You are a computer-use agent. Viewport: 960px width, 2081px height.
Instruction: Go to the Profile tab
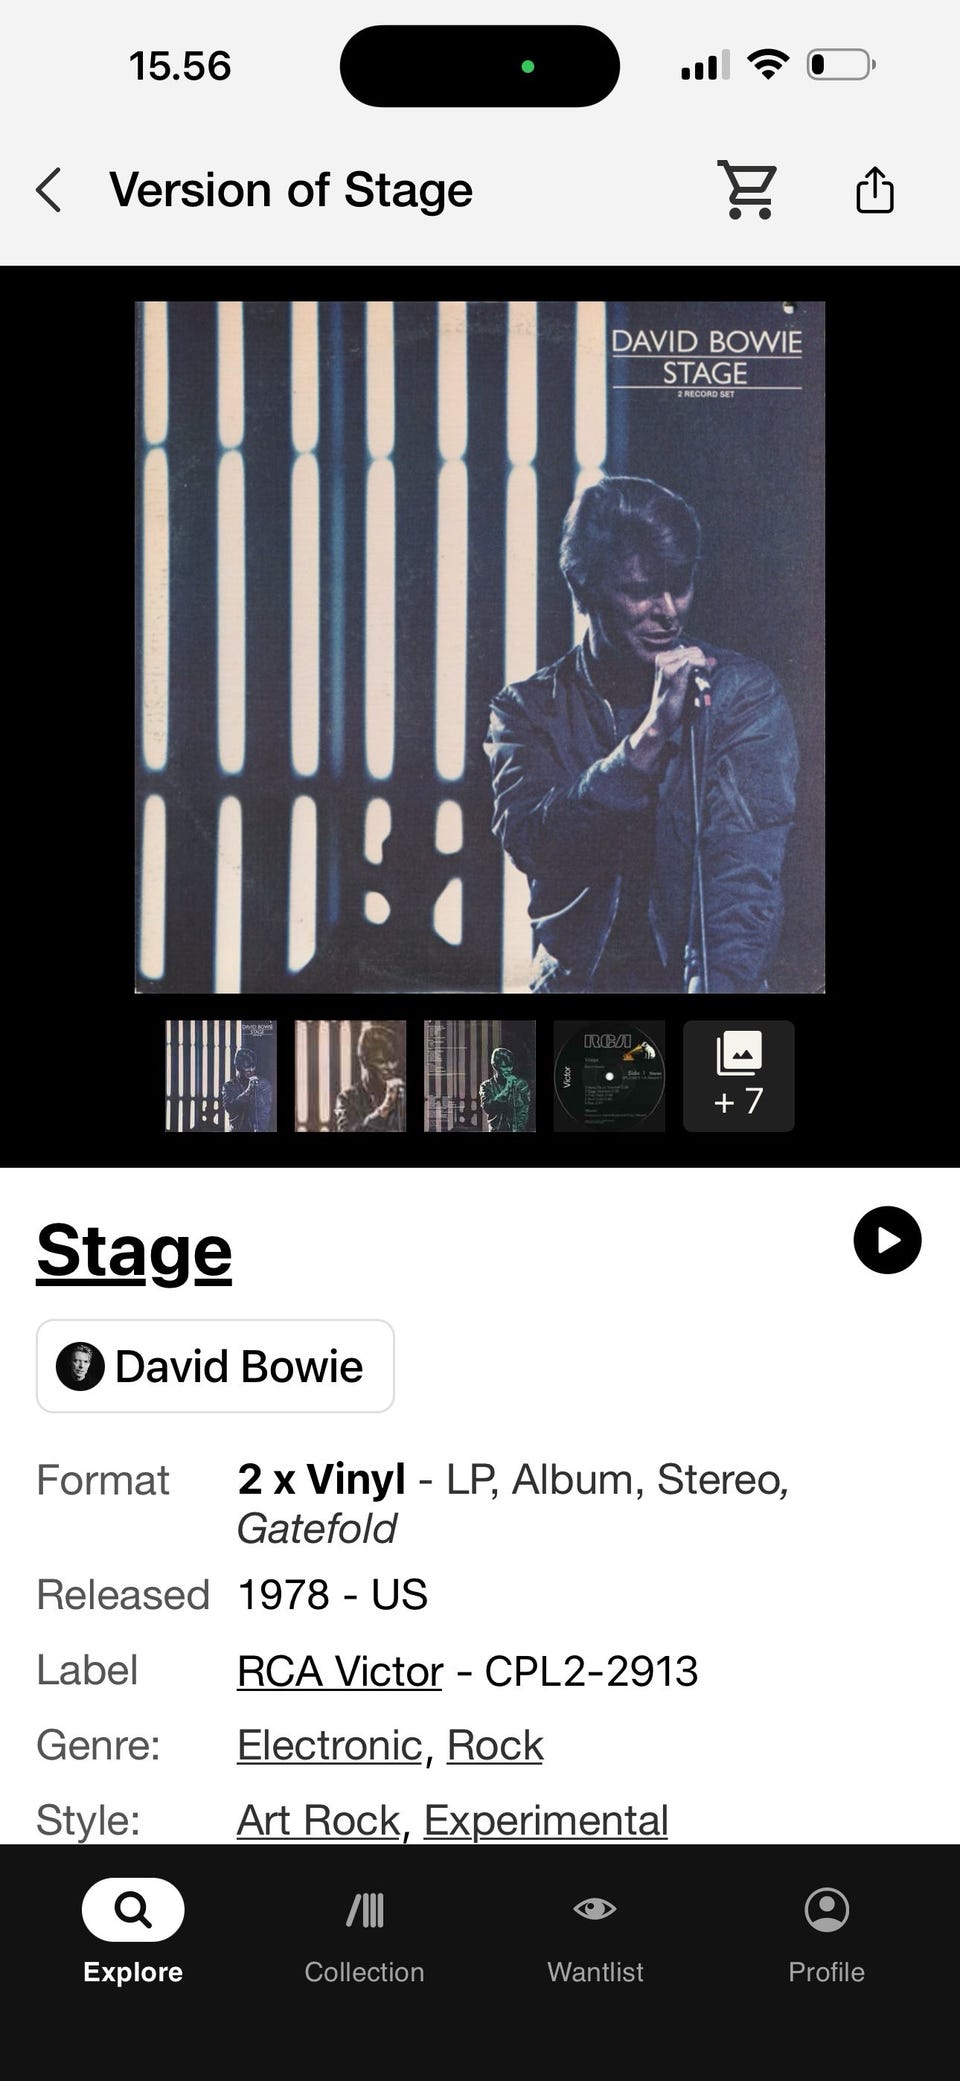point(826,1930)
